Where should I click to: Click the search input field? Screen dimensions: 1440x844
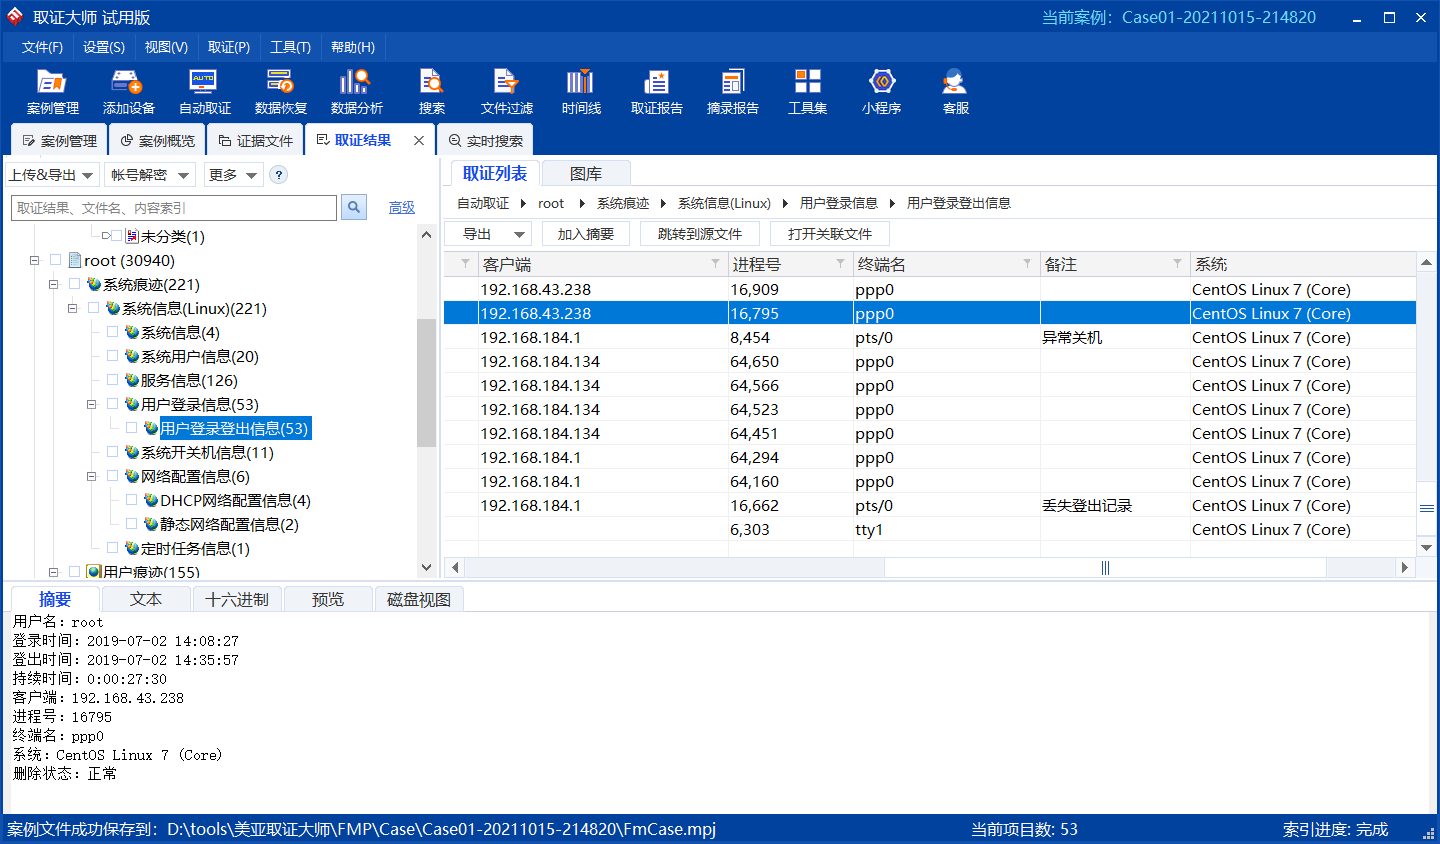(174, 207)
